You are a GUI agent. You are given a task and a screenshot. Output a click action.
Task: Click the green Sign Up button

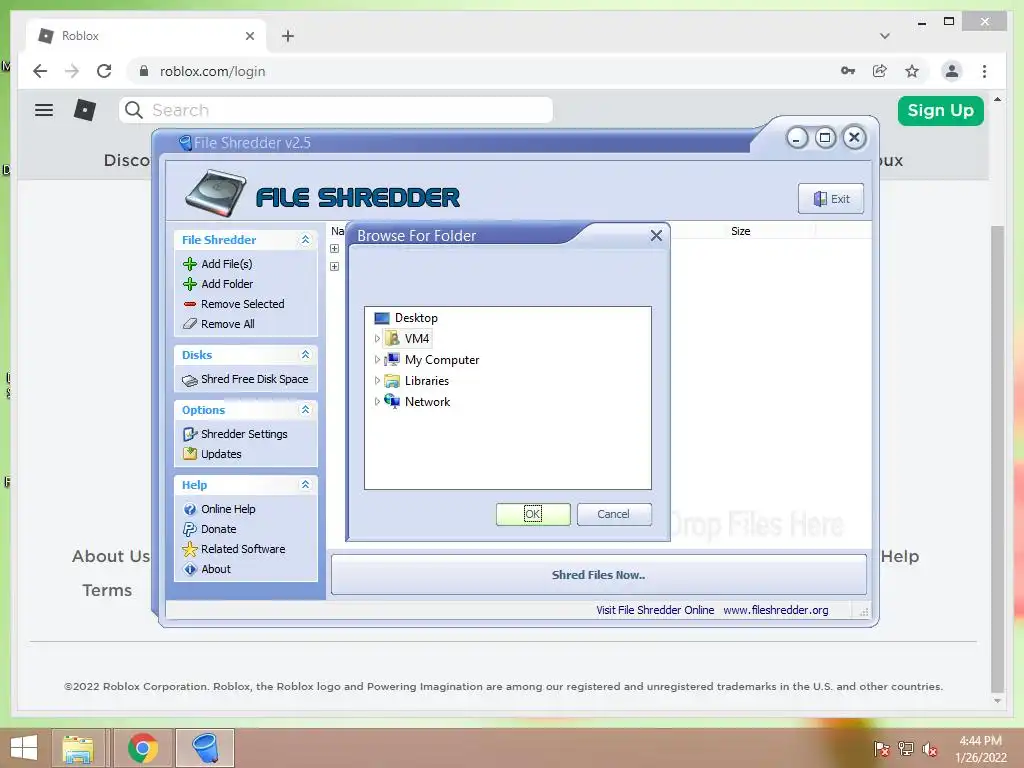tap(940, 110)
